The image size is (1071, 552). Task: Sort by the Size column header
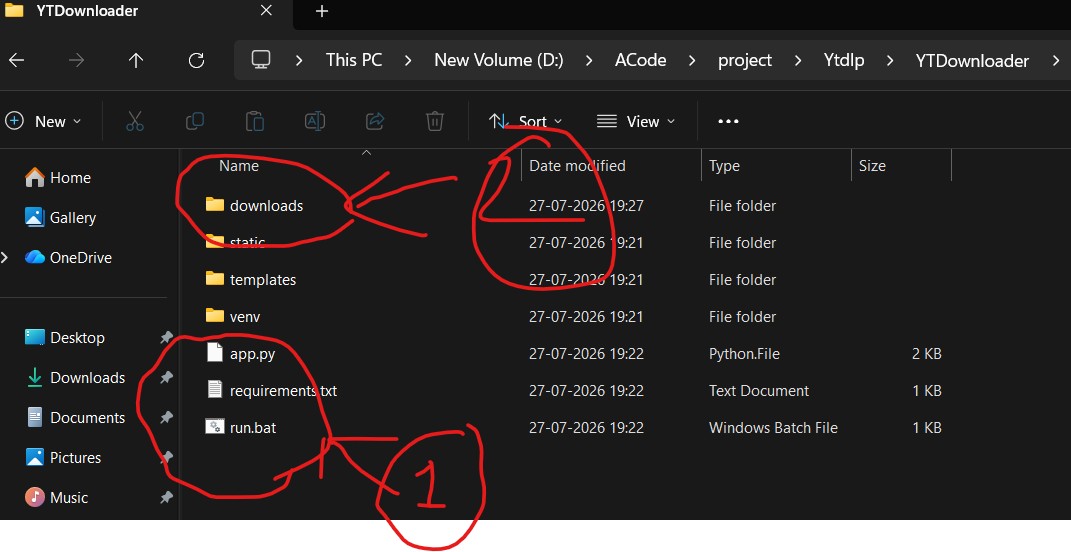872,166
